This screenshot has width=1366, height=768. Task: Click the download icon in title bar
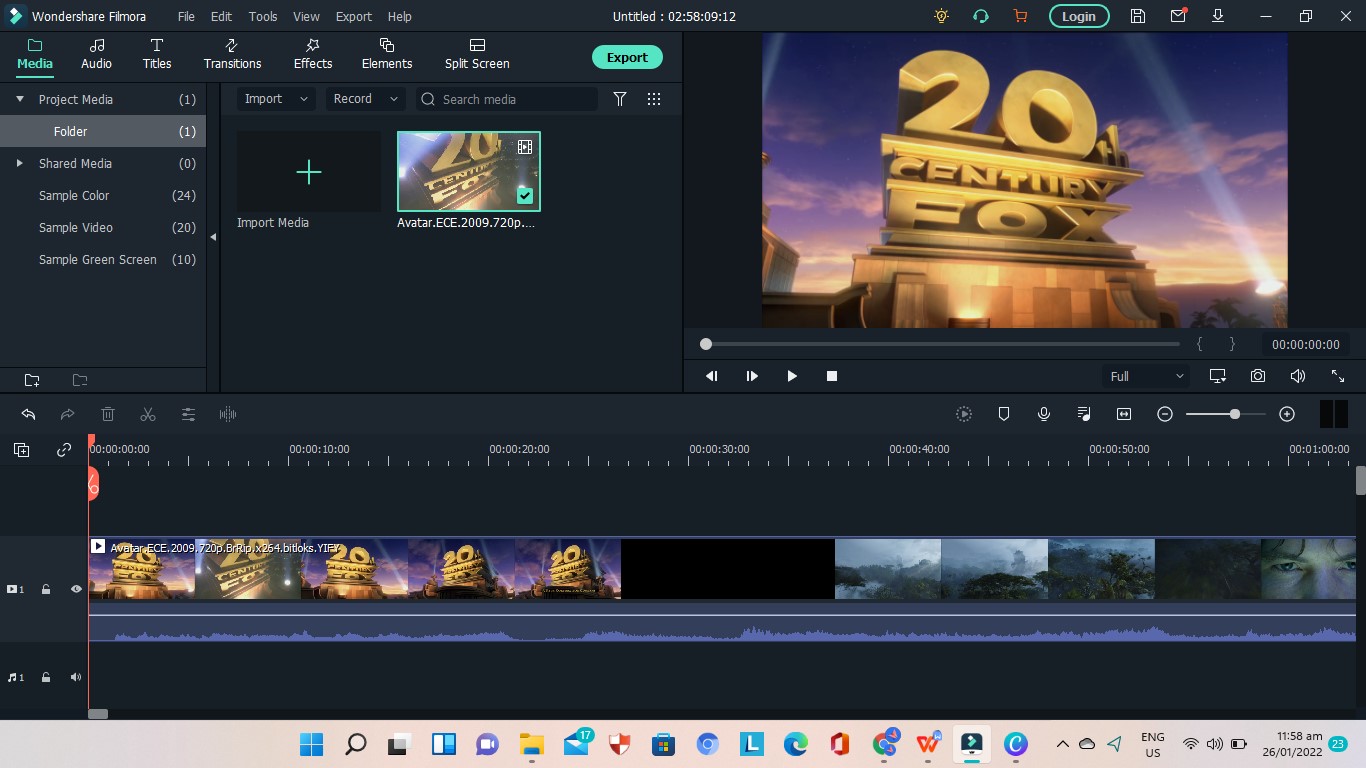[1218, 16]
